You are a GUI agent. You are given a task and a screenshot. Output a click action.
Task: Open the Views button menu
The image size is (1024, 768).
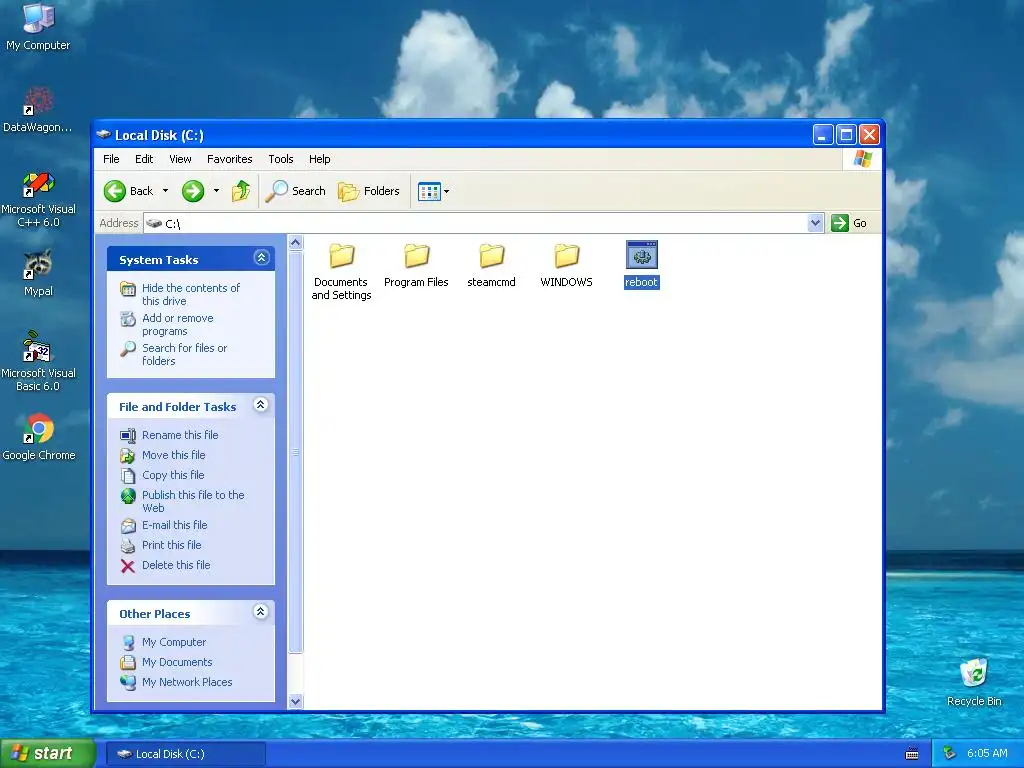coord(434,191)
